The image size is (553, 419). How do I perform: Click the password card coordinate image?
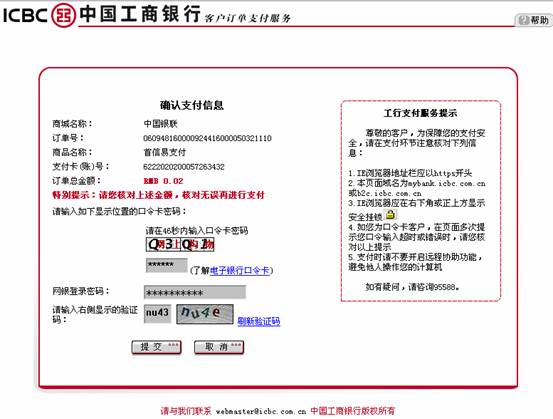click(180, 244)
